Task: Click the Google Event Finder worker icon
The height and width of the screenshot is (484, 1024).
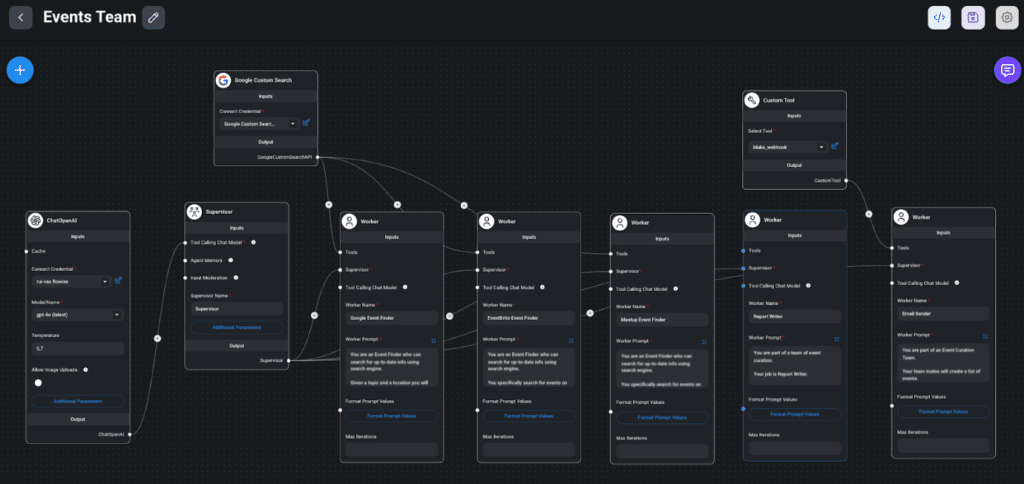Action: (349, 221)
